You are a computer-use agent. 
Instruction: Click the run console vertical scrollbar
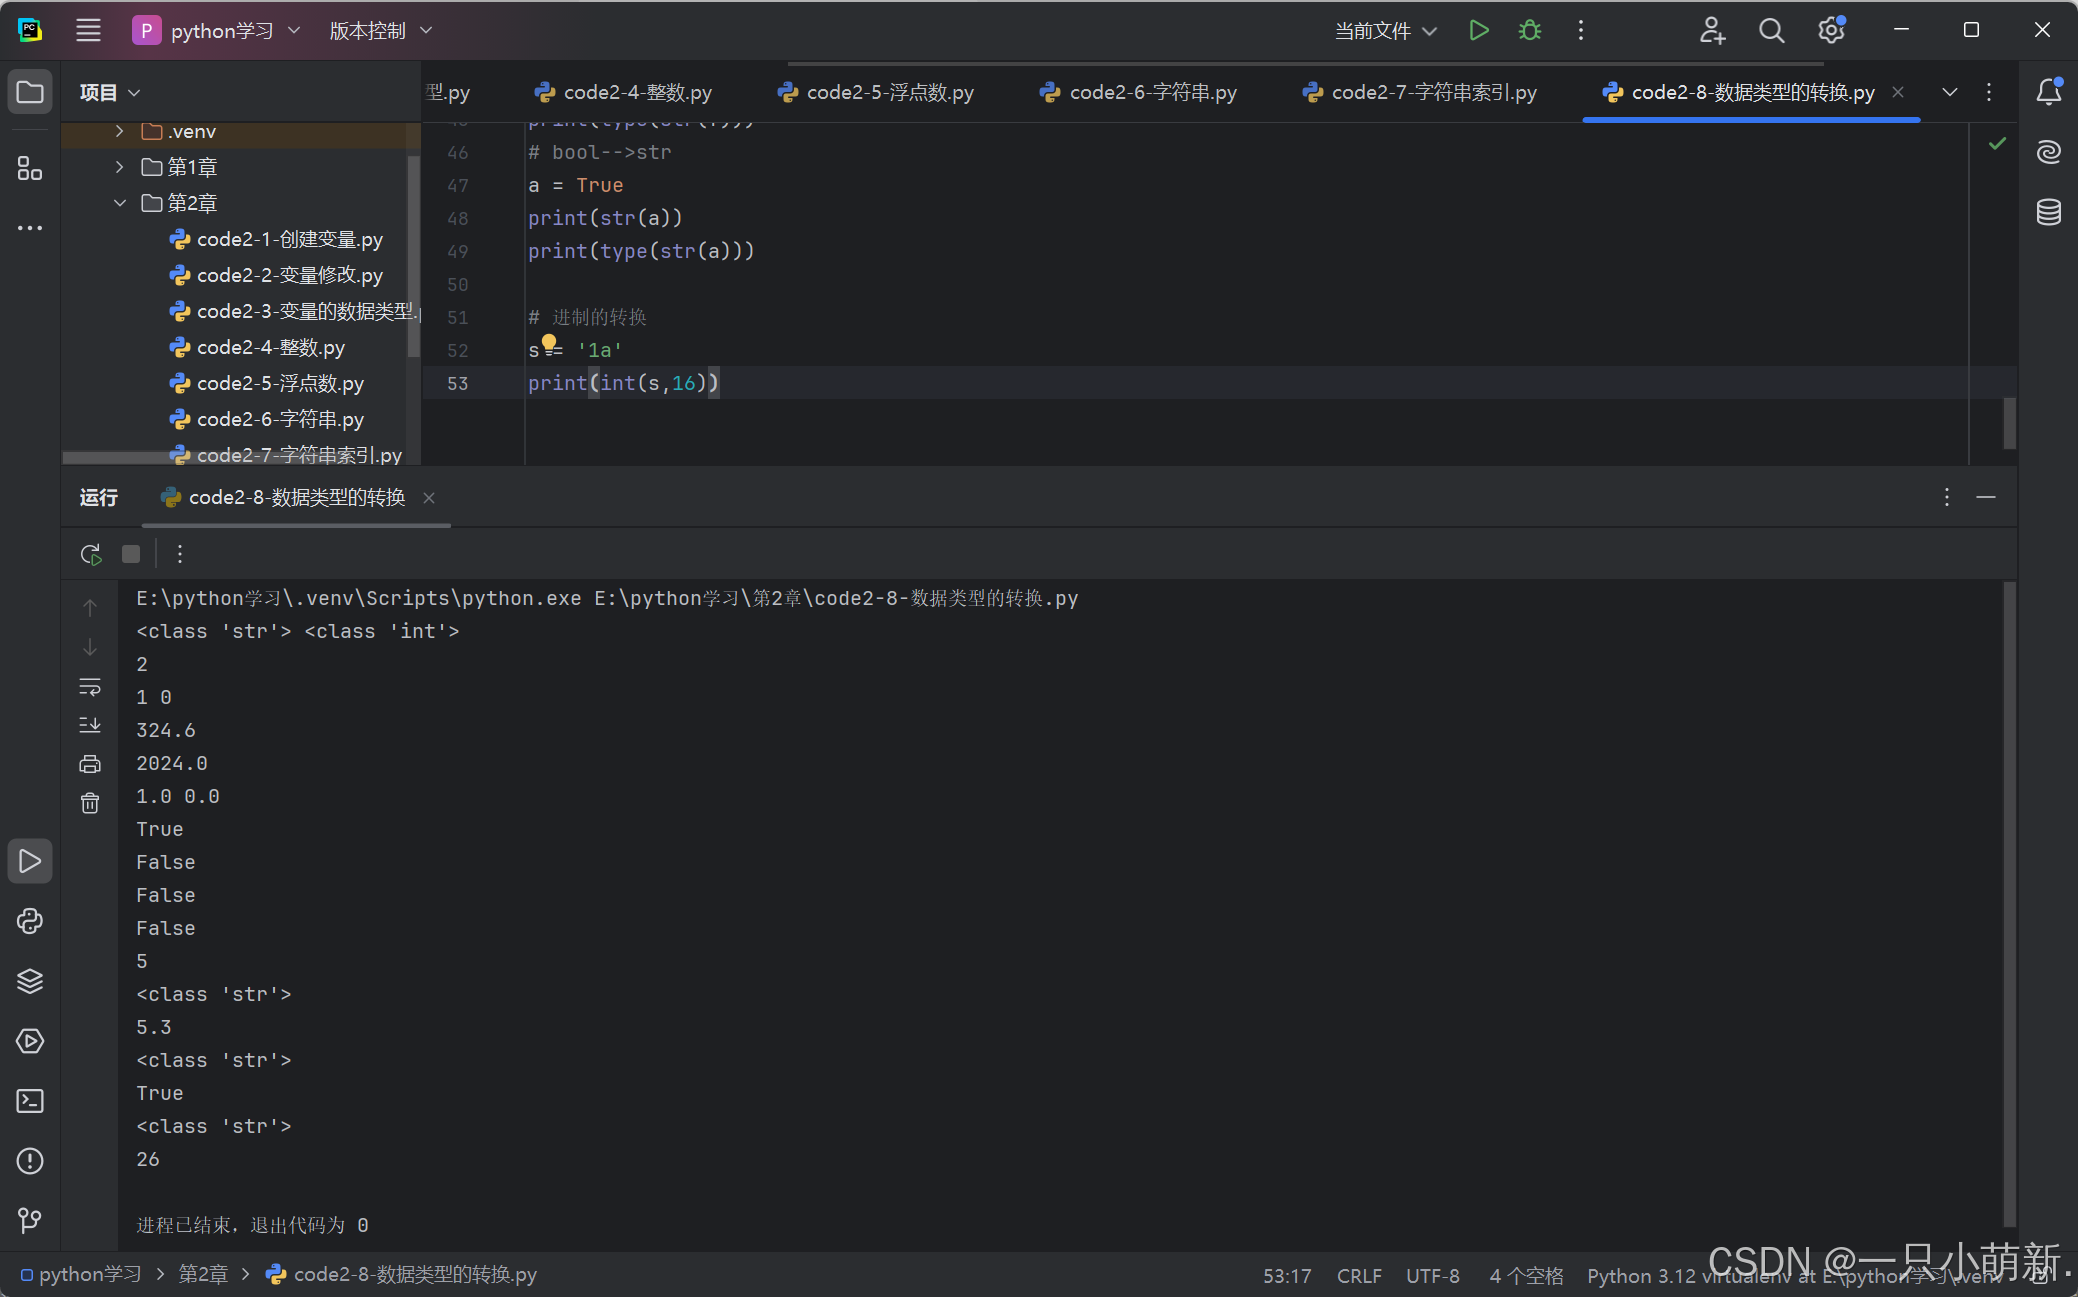pos(2009,900)
